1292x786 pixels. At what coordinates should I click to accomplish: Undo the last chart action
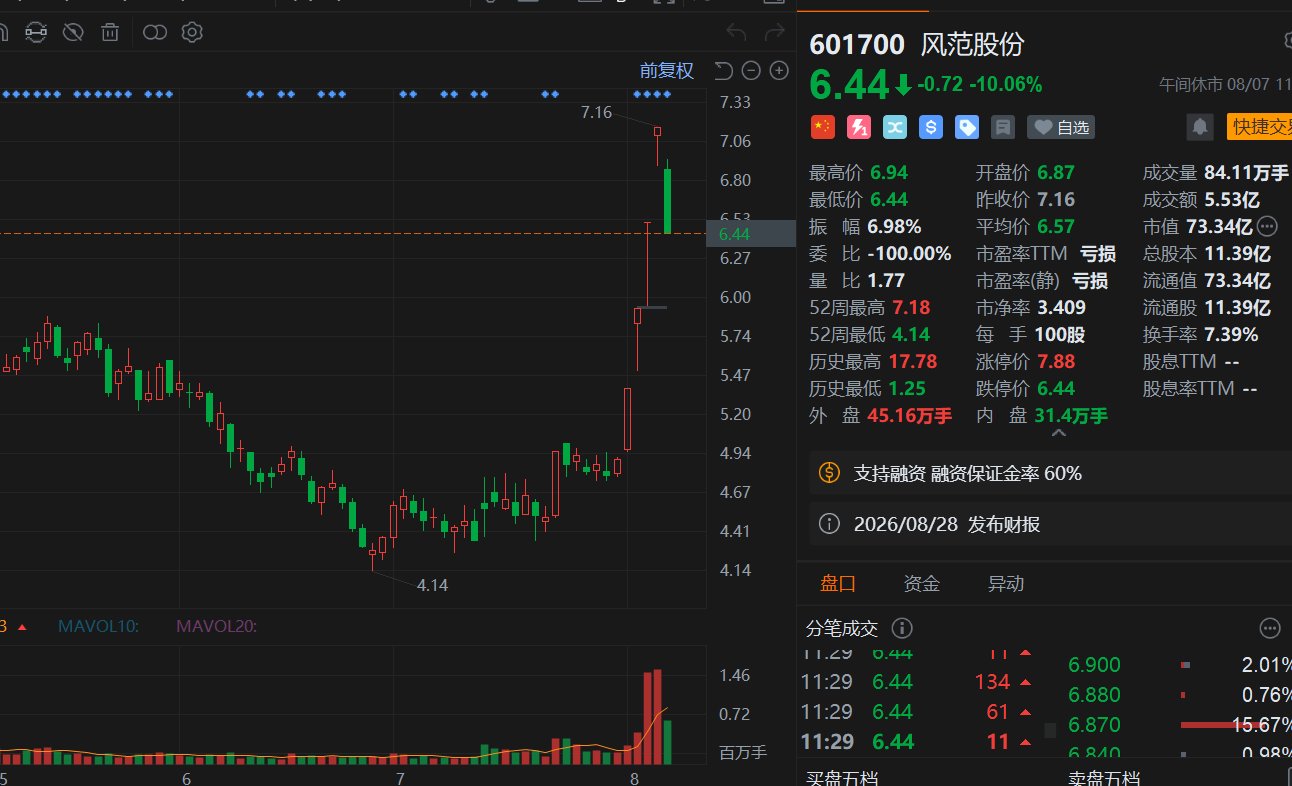tap(736, 33)
